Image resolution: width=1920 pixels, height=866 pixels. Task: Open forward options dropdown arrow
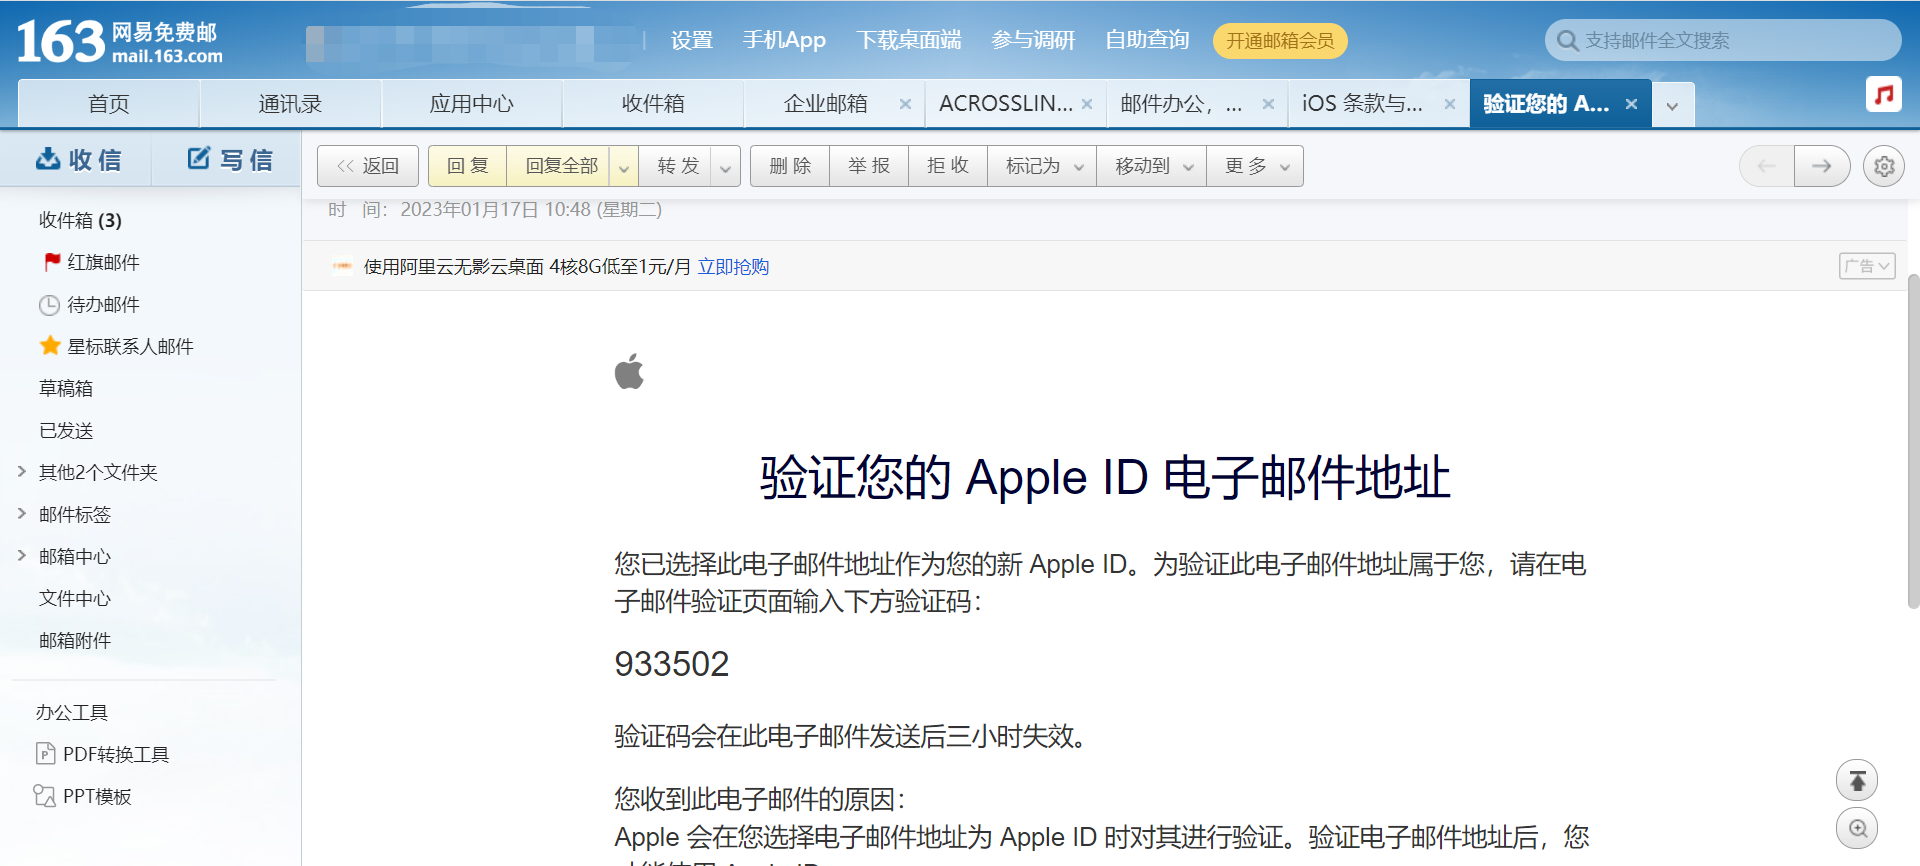click(x=726, y=167)
